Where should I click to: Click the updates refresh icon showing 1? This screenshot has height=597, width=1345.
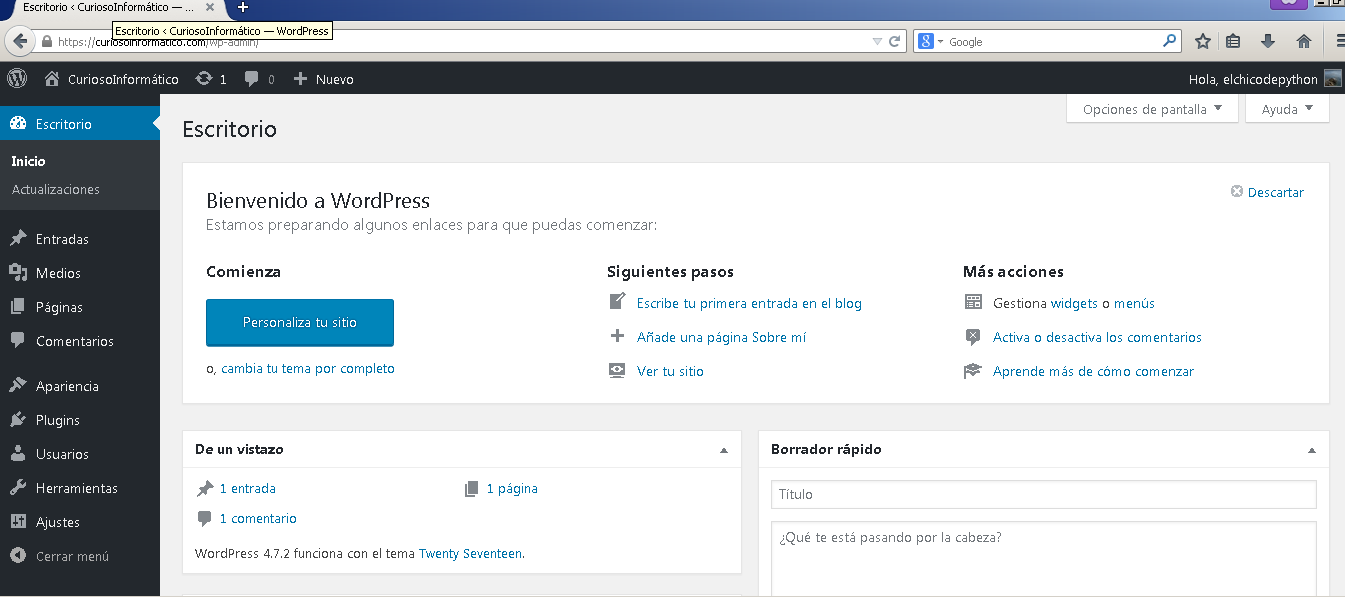pyautogui.click(x=204, y=78)
